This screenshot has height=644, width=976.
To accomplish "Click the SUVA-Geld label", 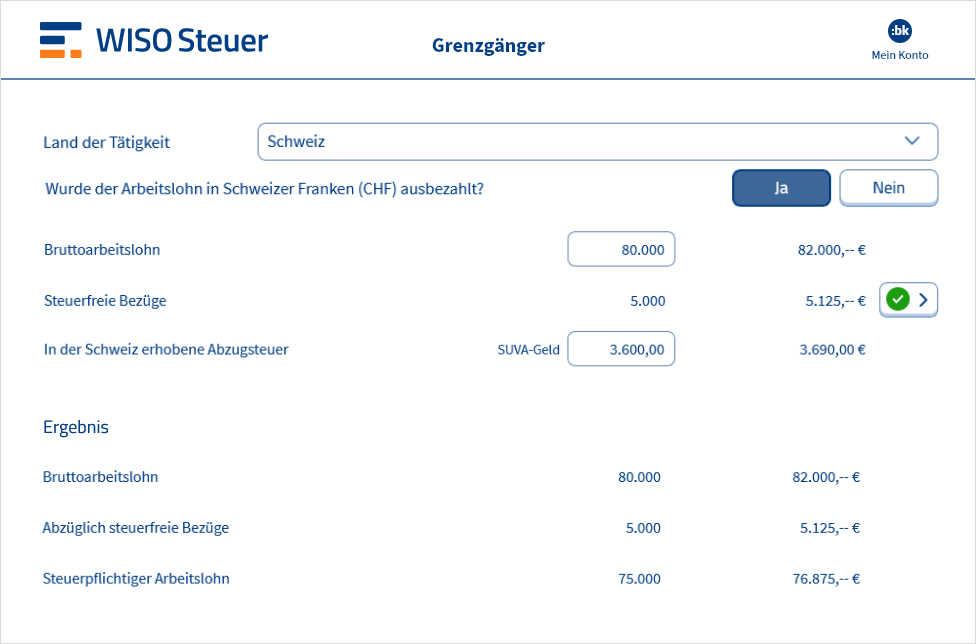I will coord(528,350).
